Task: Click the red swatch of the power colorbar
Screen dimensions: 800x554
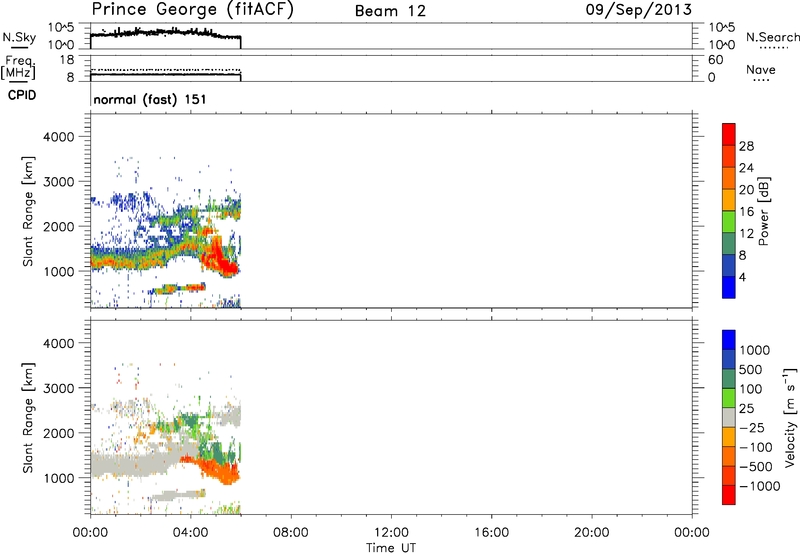Action: pos(729,134)
